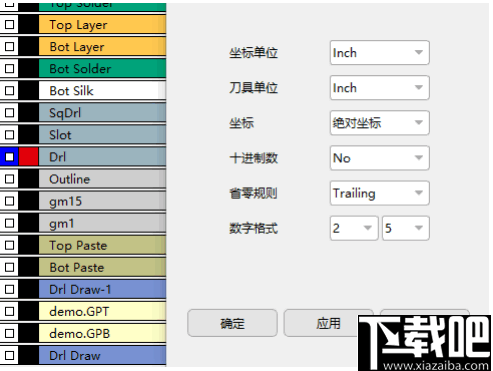Toggle the last Drl Draw checkbox
Screen dimensions: 493x371
(9, 355)
